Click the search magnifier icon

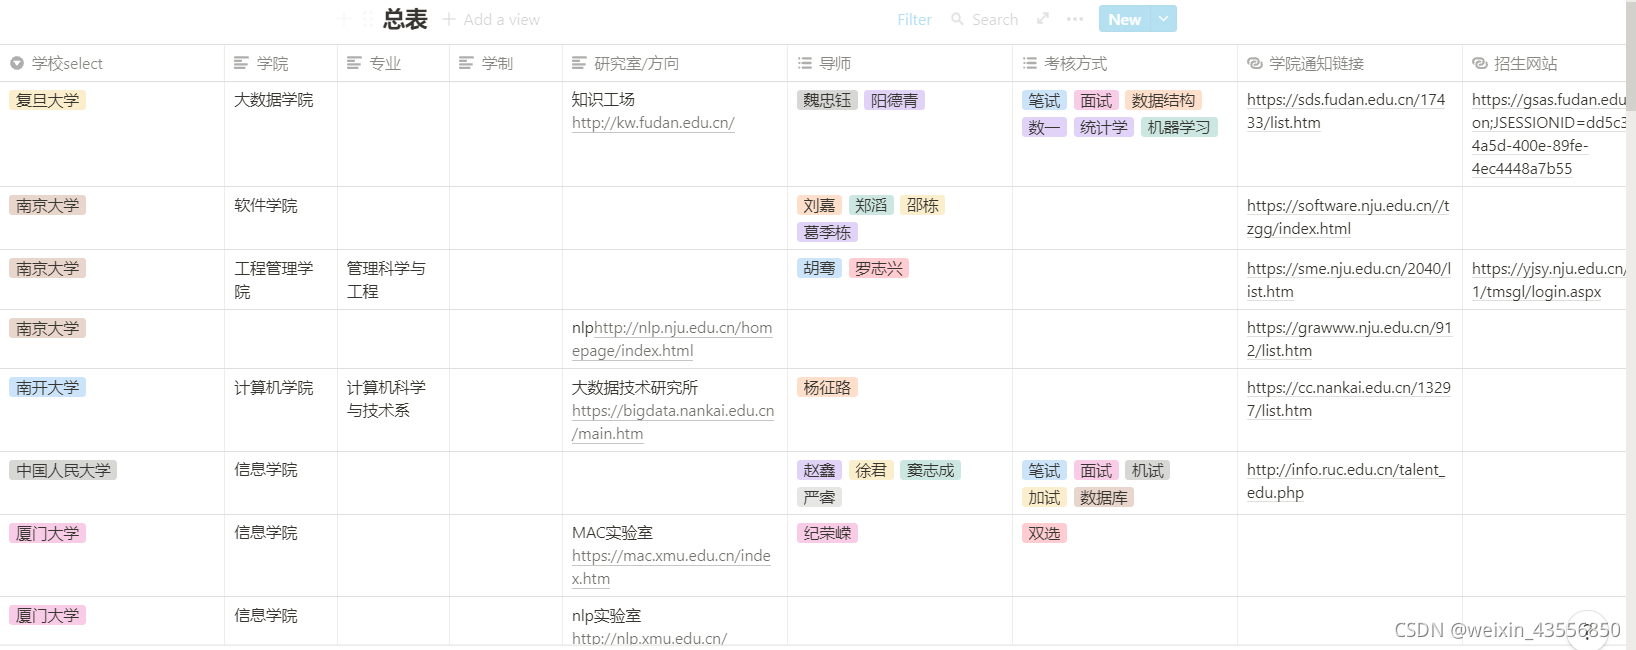pyautogui.click(x=958, y=19)
